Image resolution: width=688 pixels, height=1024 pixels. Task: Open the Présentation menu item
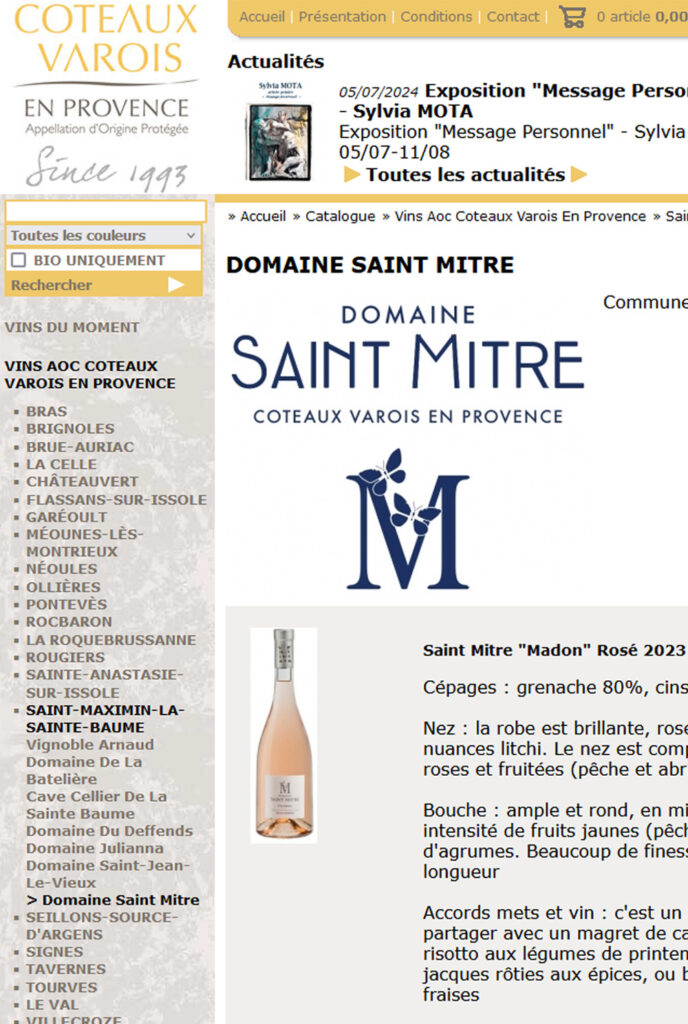pyautogui.click(x=342, y=16)
